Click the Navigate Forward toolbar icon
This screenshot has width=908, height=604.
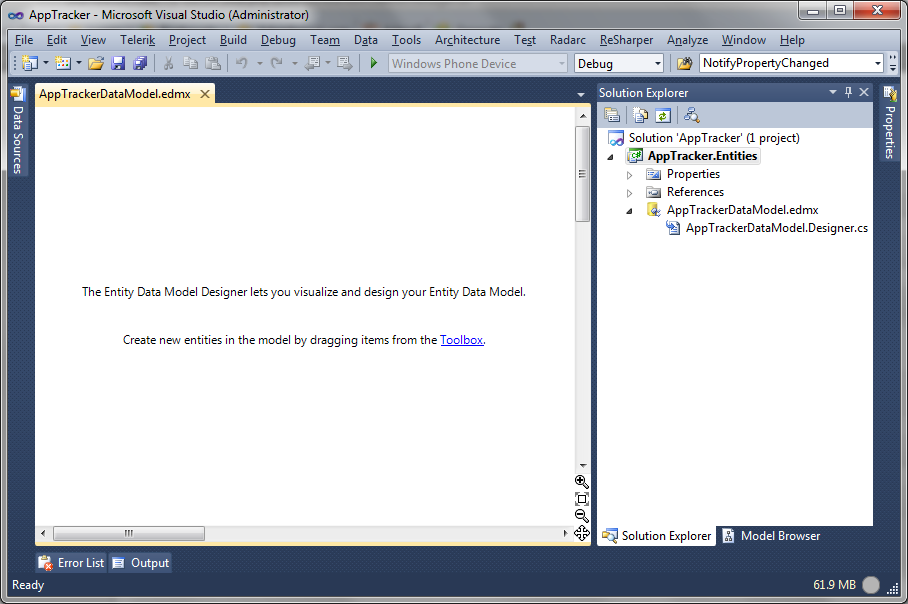coord(345,63)
